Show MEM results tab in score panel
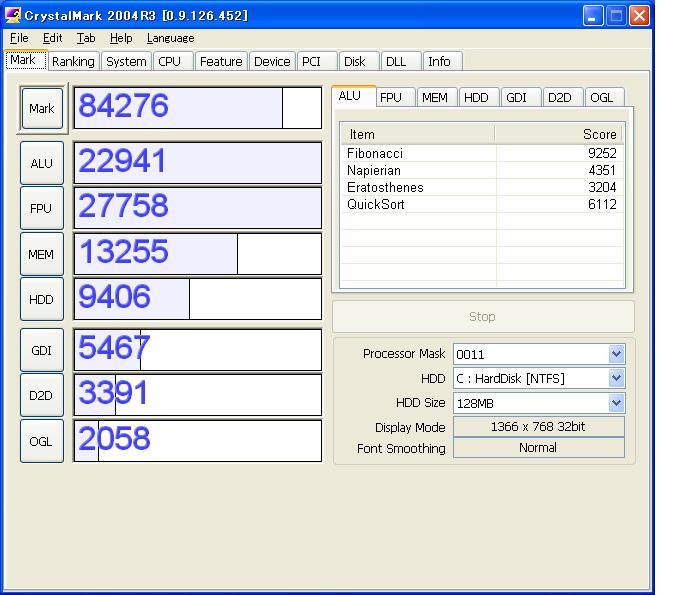Screen dimensions: 683x595 click(436, 97)
